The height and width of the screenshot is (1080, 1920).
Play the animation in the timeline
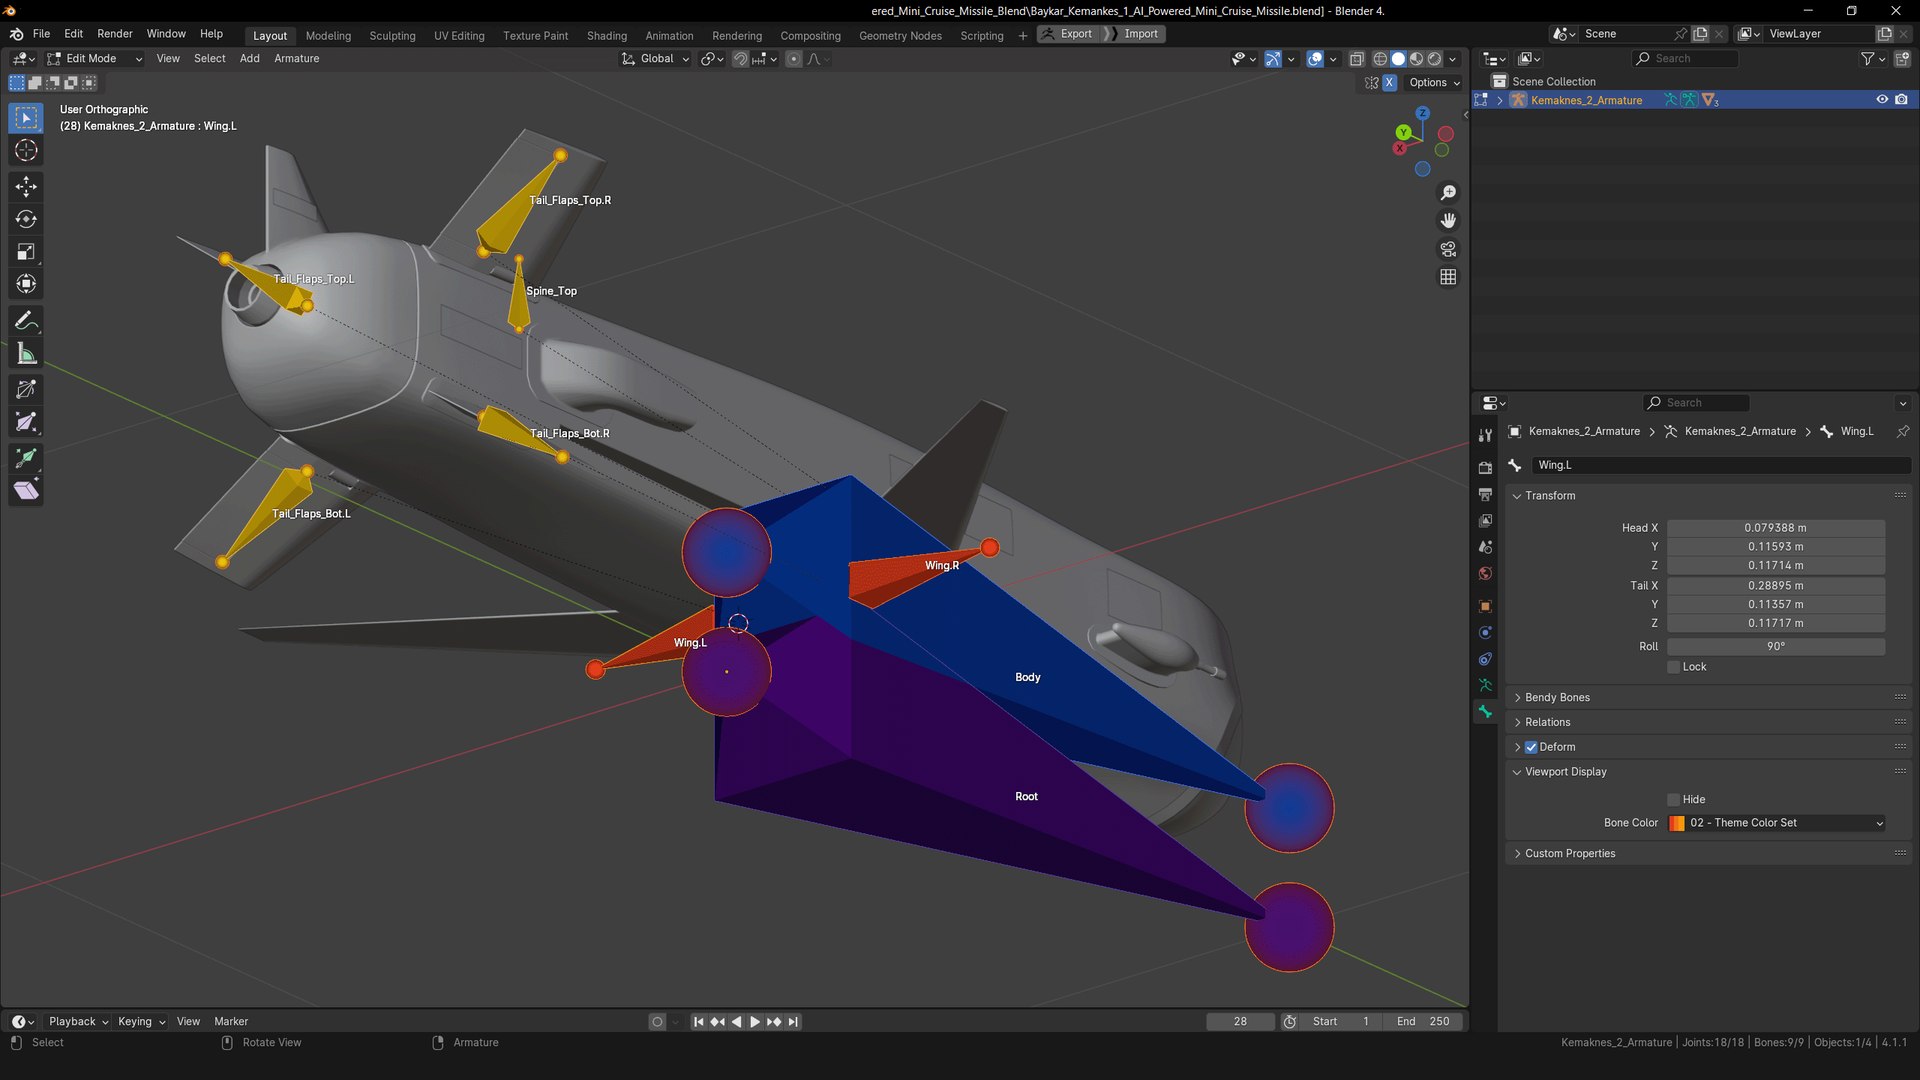pyautogui.click(x=755, y=1022)
